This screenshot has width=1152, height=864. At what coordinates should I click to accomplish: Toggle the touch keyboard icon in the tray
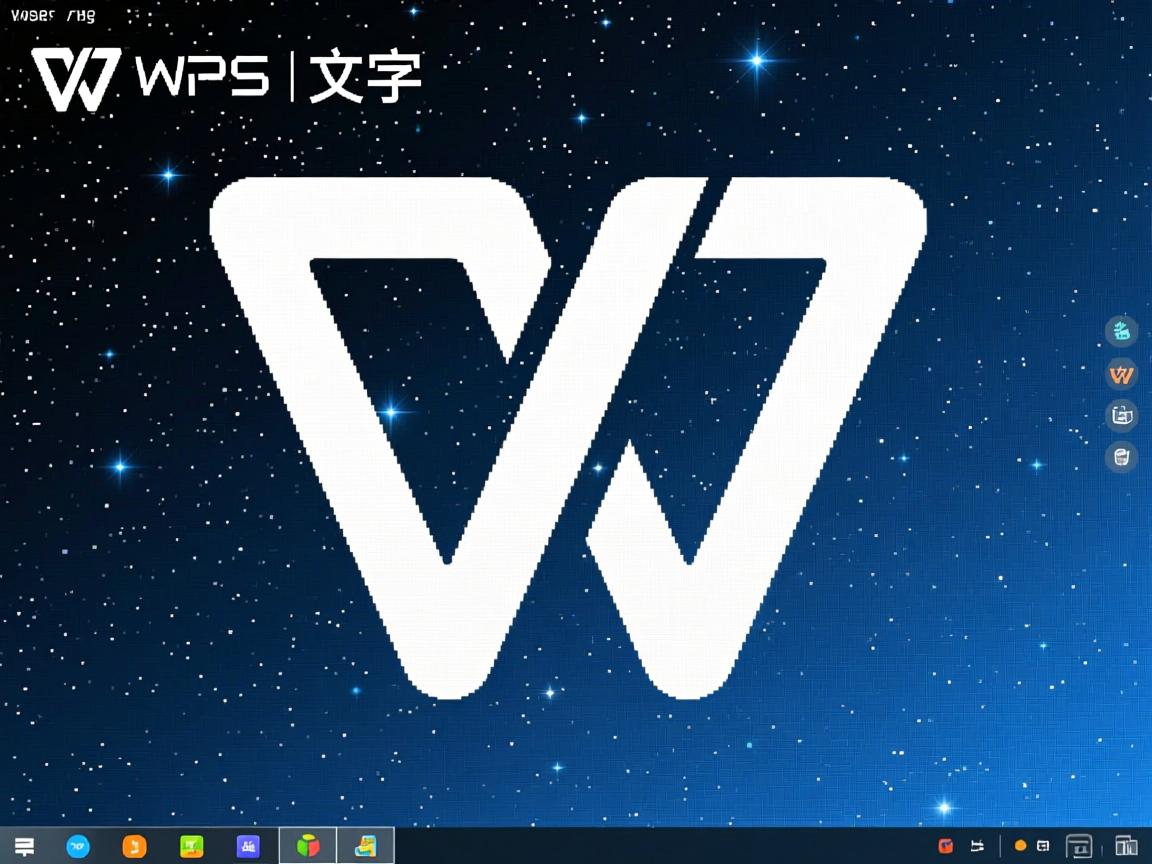pyautogui.click(x=1043, y=847)
